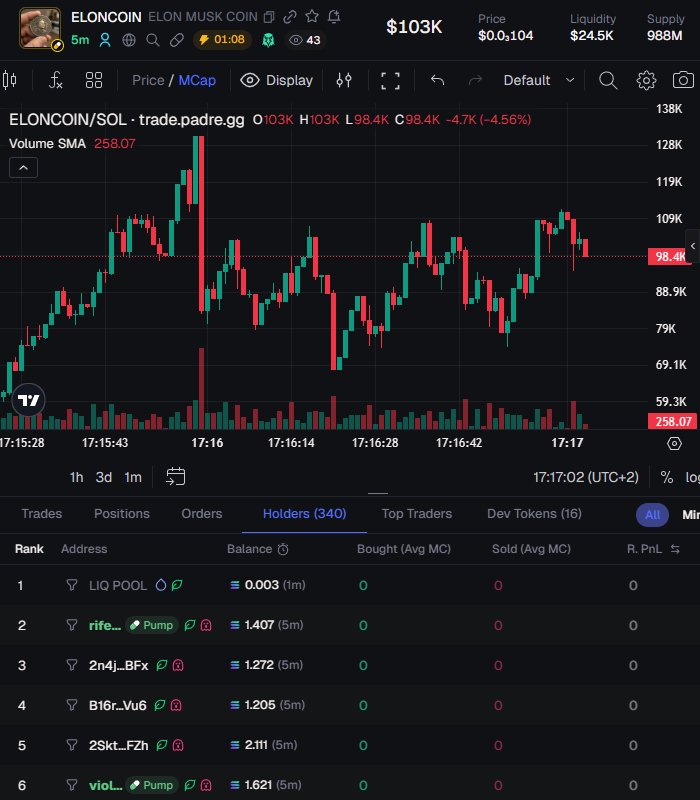Open the Orders tab
This screenshot has height=800, width=700.
(202, 513)
